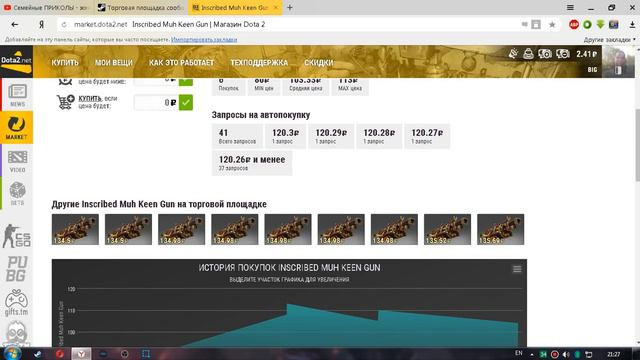This screenshot has height=360, width=640.
Task: Click the notifications megaphone icon in header
Action: point(513,53)
